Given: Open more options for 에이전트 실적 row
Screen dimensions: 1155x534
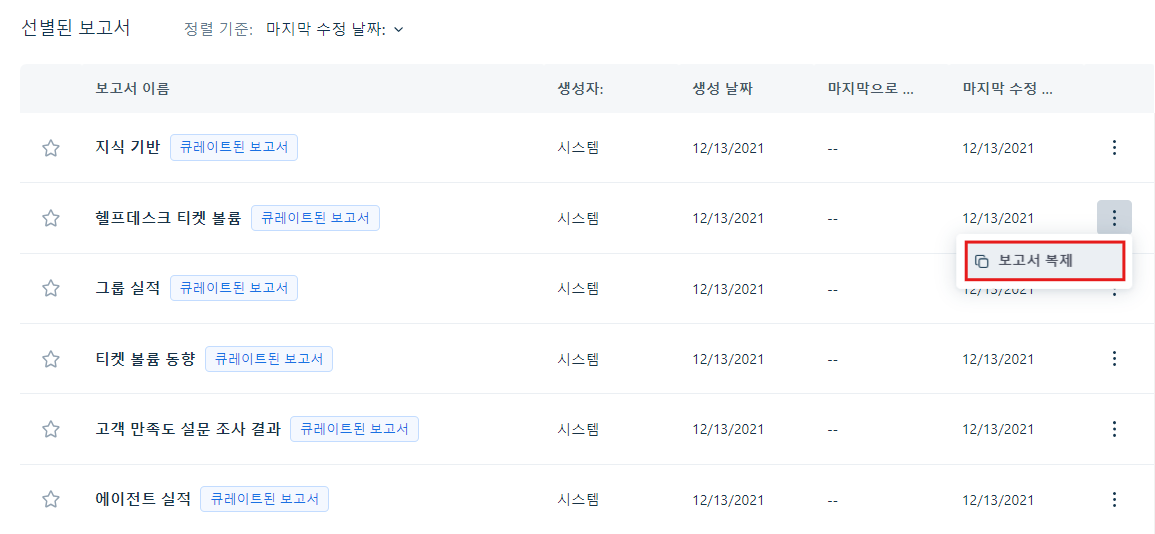Looking at the screenshot, I should pos(1114,499).
